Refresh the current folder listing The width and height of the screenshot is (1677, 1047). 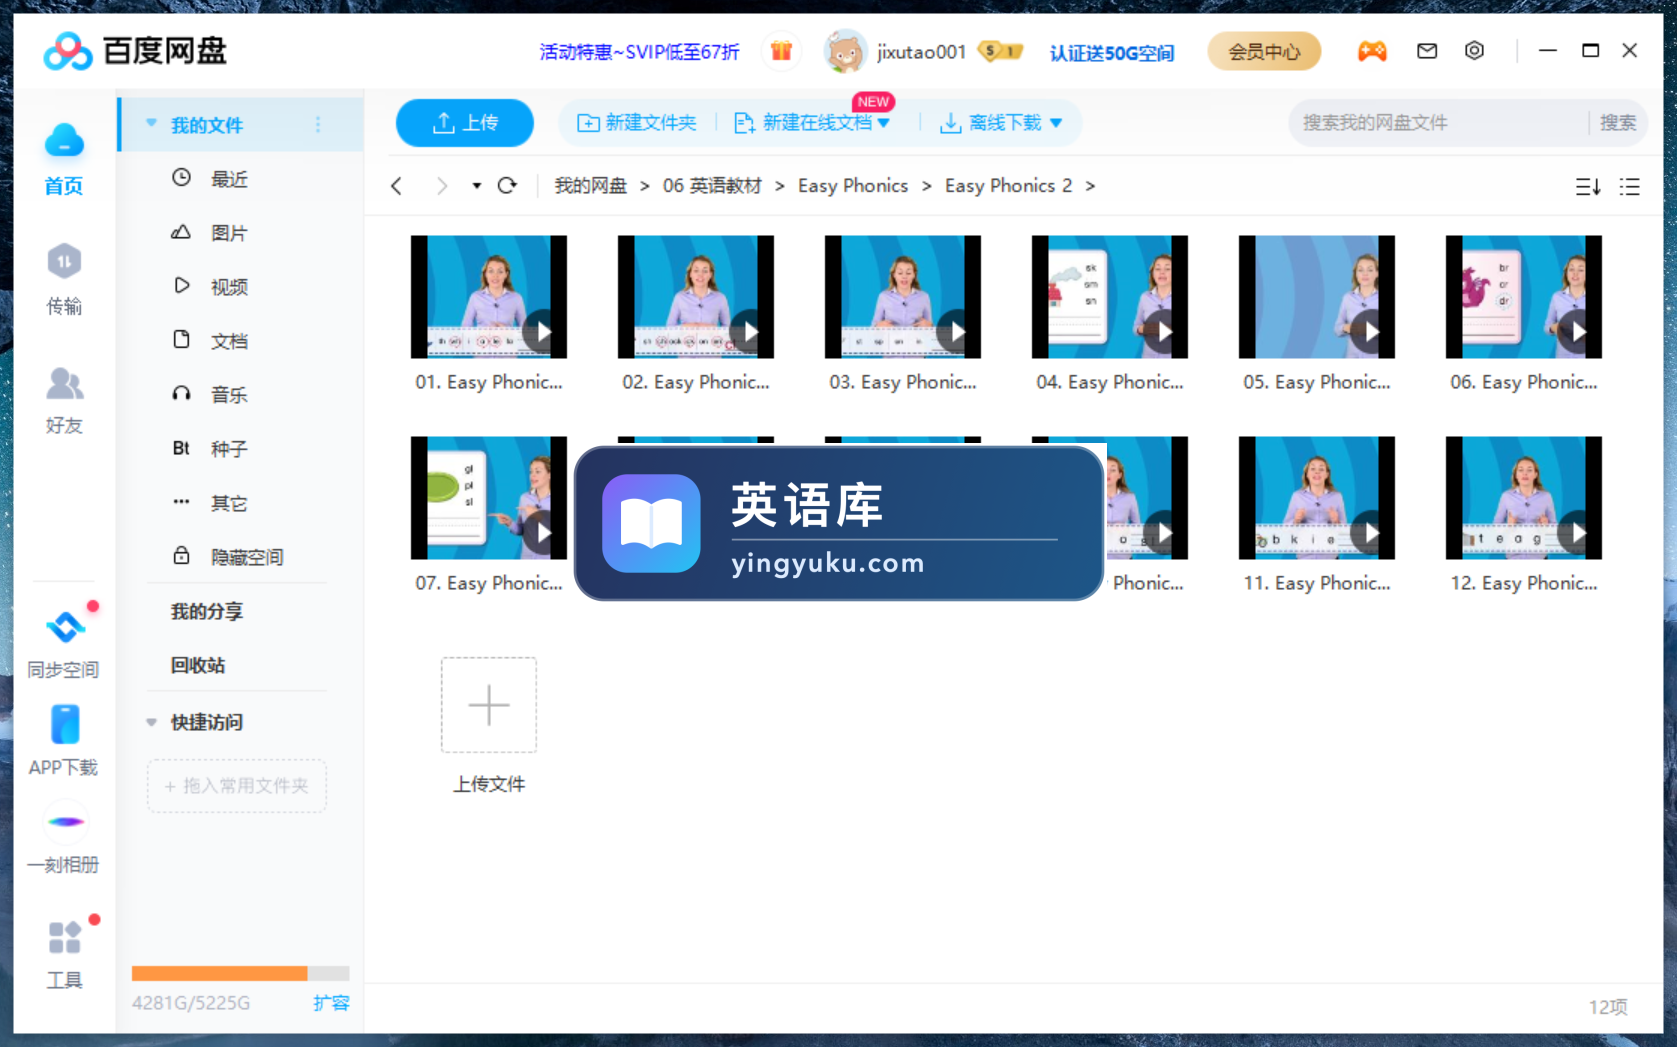[x=508, y=186]
